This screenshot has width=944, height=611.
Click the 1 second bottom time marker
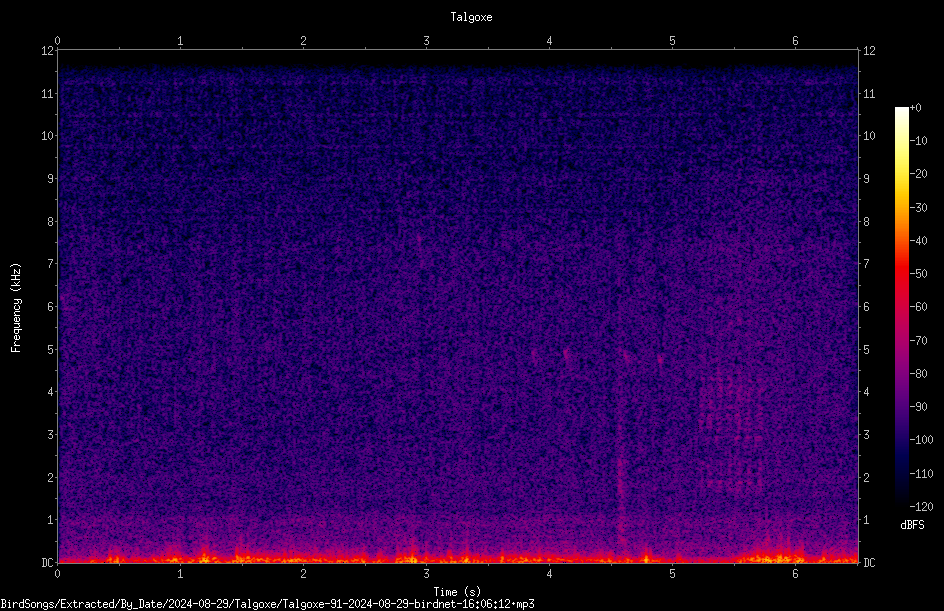point(180,574)
